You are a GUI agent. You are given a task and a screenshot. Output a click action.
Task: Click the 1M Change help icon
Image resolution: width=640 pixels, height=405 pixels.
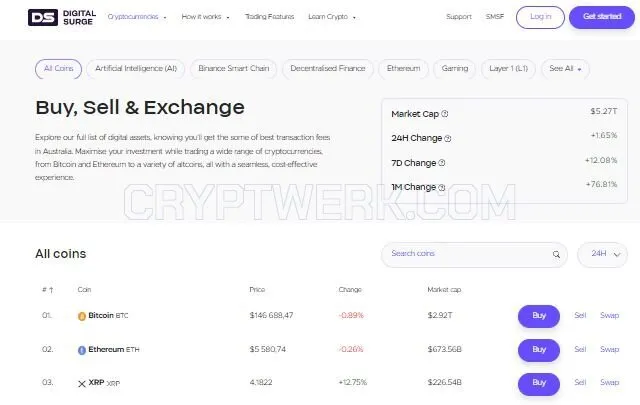(441, 187)
